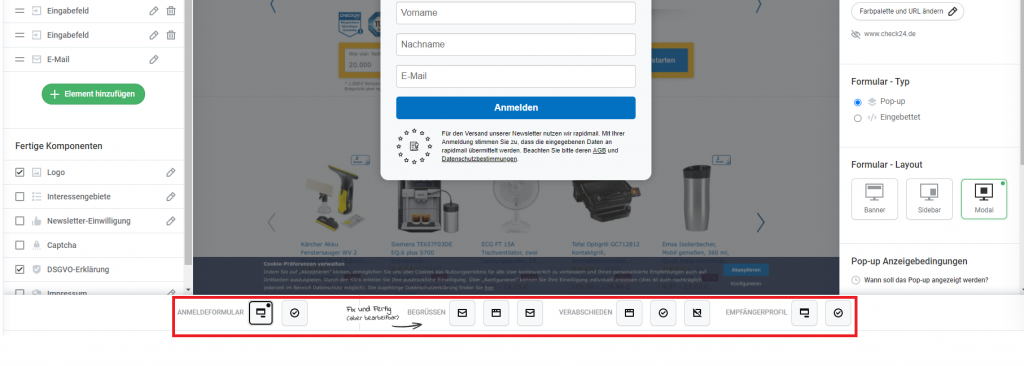Select the Eingebettet radio button
Screen dimensions: 1024x366
coord(858,118)
